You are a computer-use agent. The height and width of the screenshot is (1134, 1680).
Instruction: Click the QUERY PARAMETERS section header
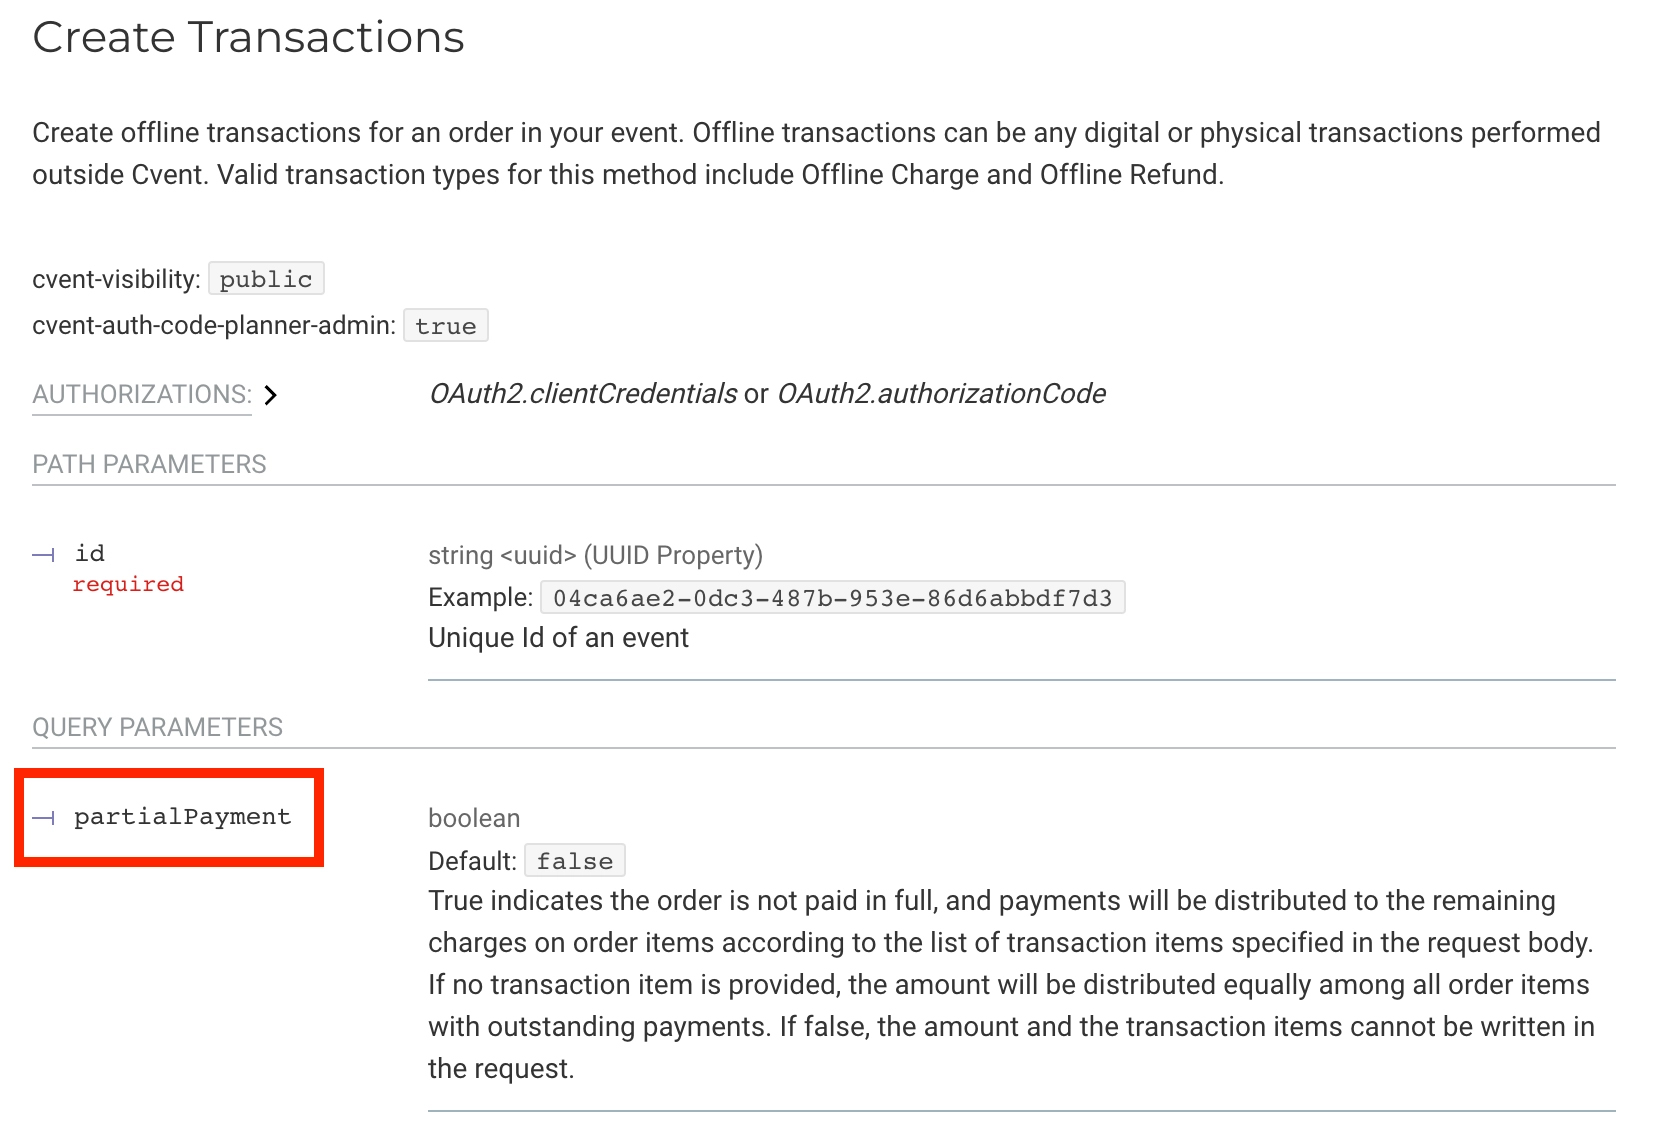(x=157, y=727)
